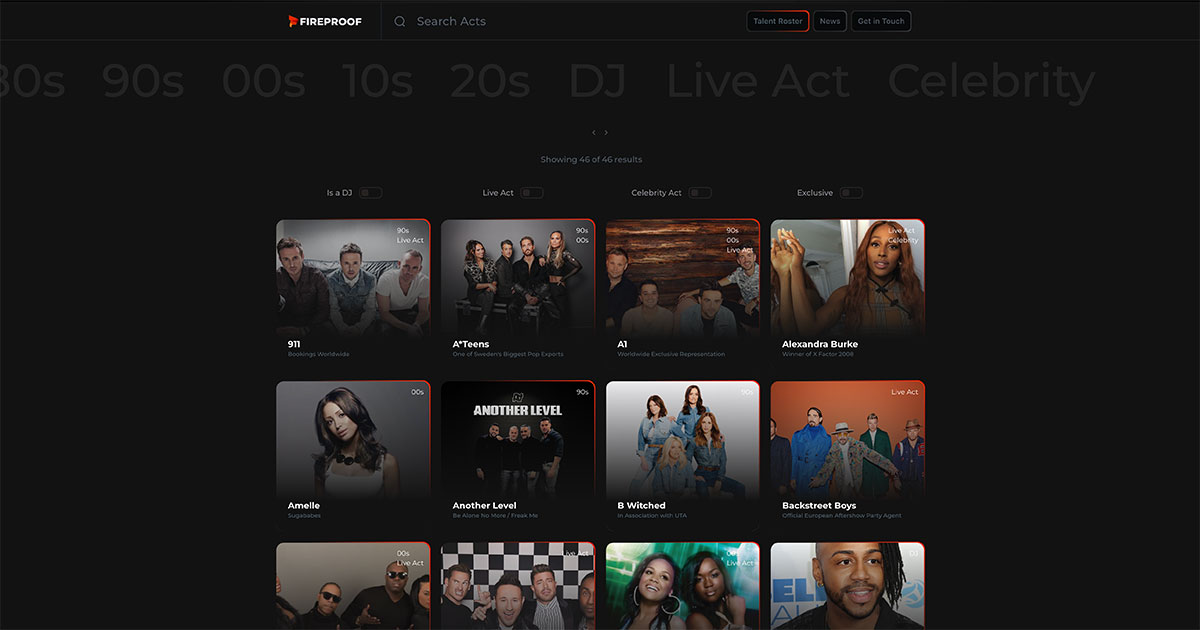Go to next category with right chevron
1200x630 pixels.
606,132
